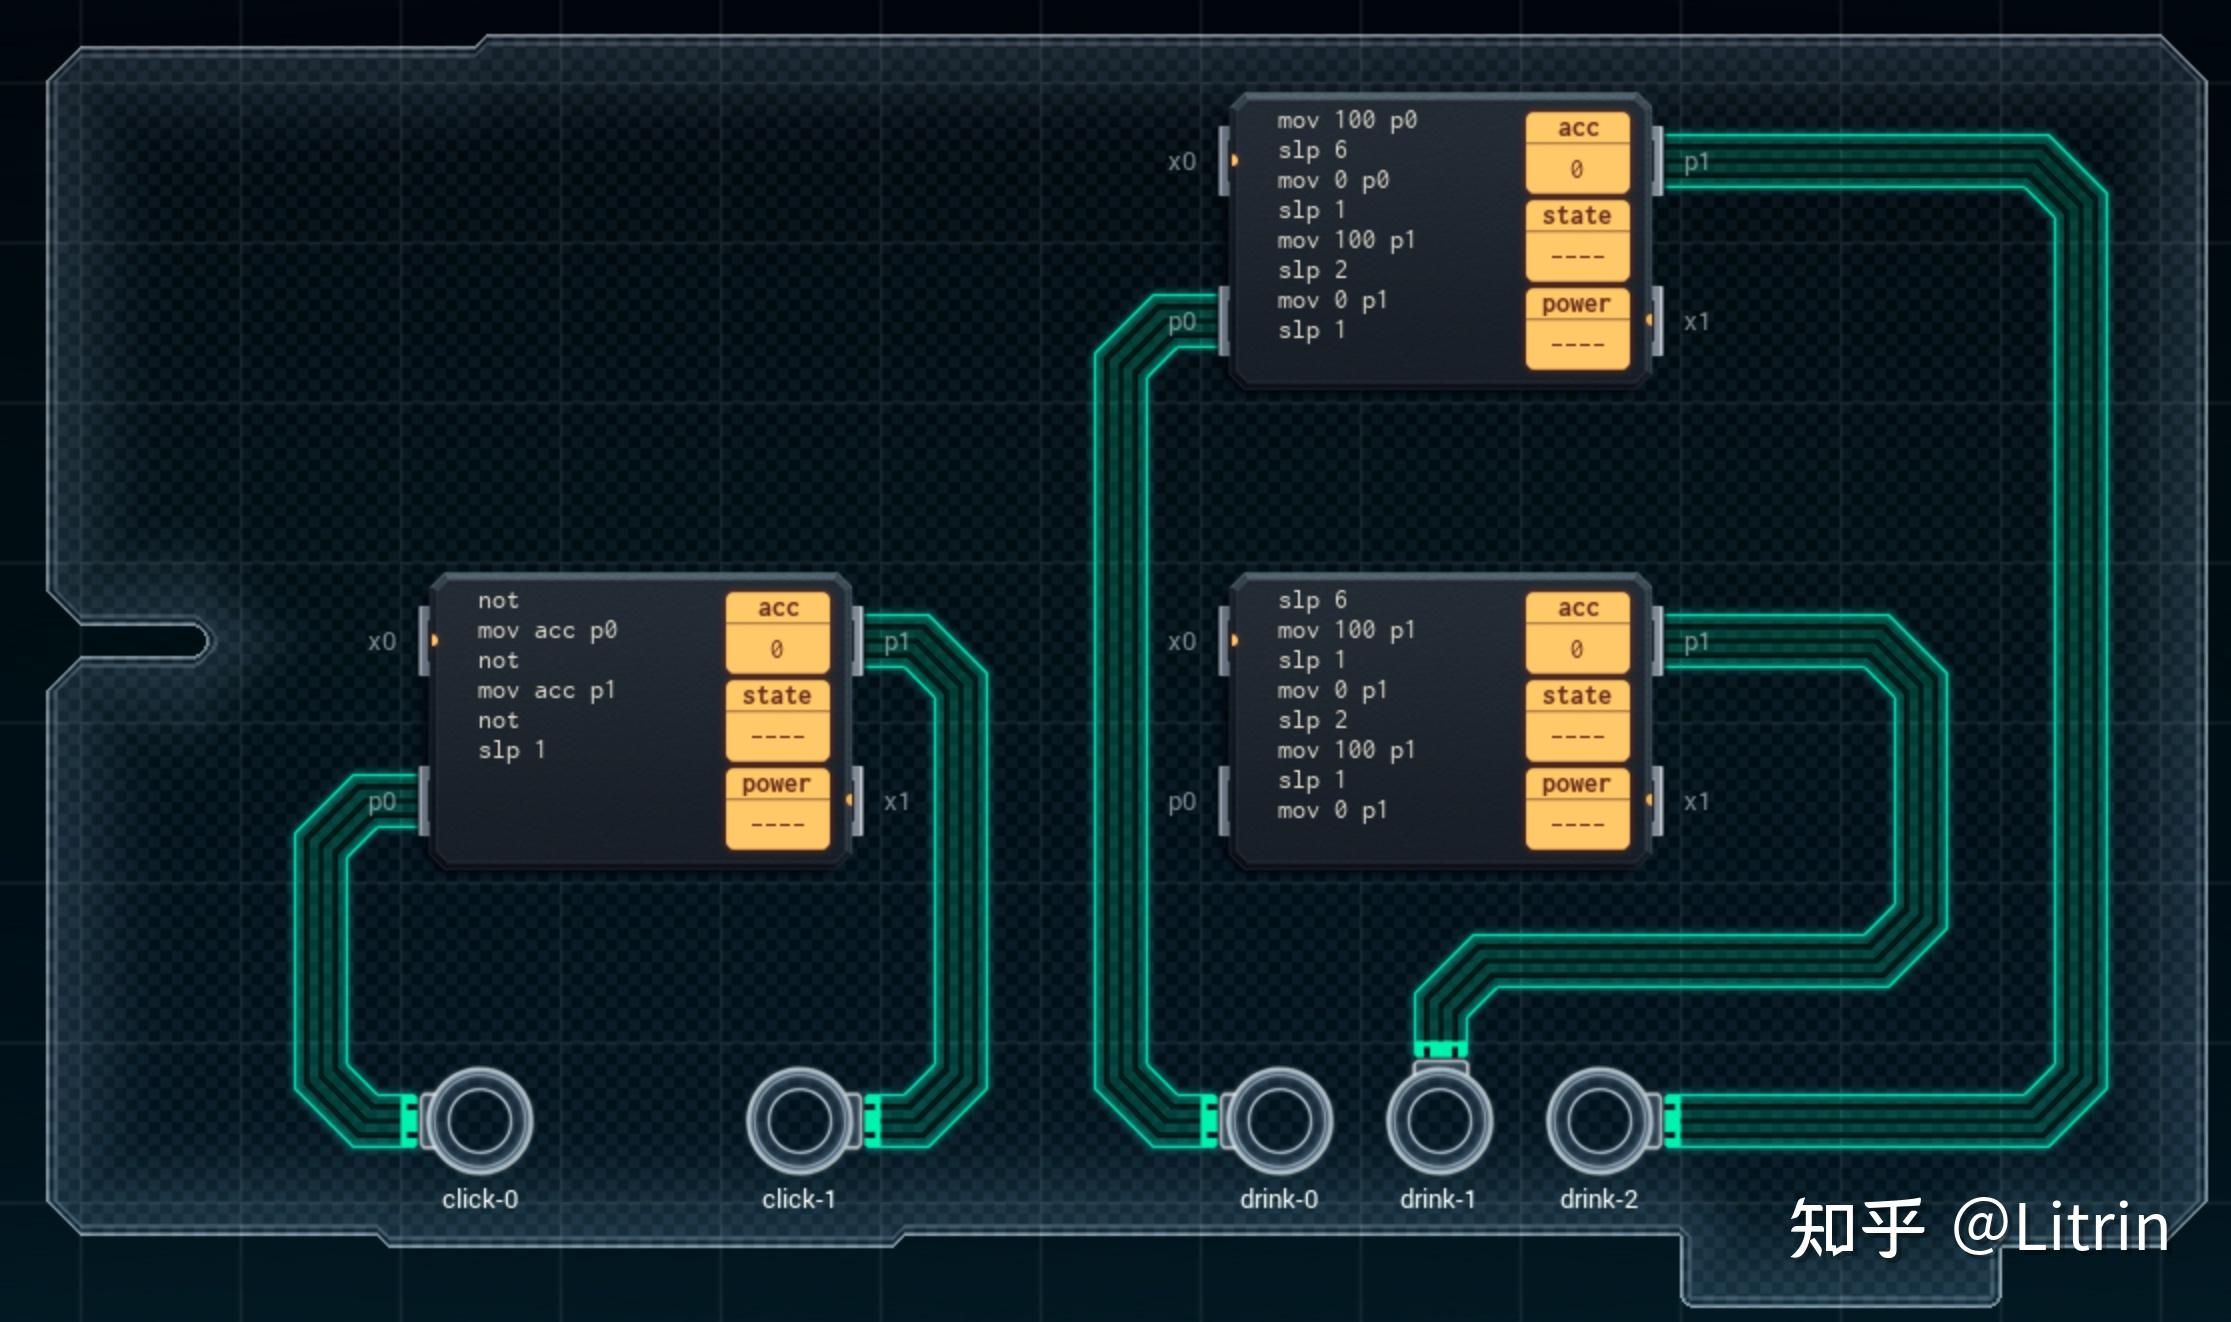The height and width of the screenshot is (1322, 2231).
Task: Place cursor on 'slp 6' in drink-1 chip
Action: tap(1312, 600)
